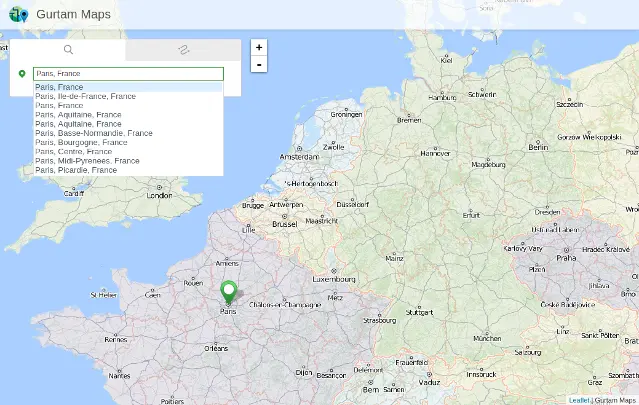Image resolution: width=639 pixels, height=405 pixels.
Task: Pick Paris, Midi-Pyrenees, France suggestion
Action: click(128, 161)
